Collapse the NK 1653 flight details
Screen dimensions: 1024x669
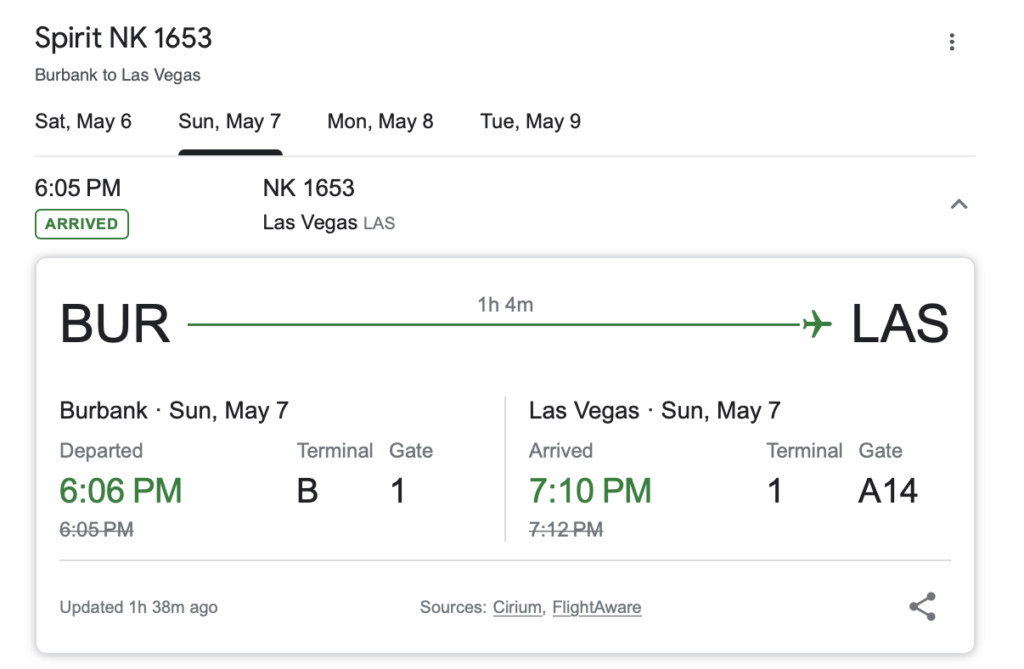959,203
